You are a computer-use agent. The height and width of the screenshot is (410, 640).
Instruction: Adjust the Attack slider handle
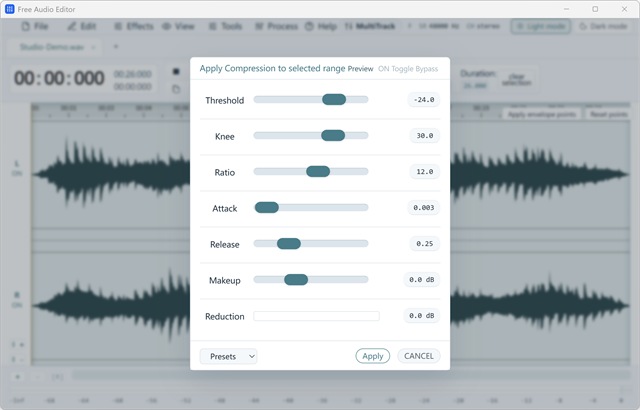[x=267, y=207]
